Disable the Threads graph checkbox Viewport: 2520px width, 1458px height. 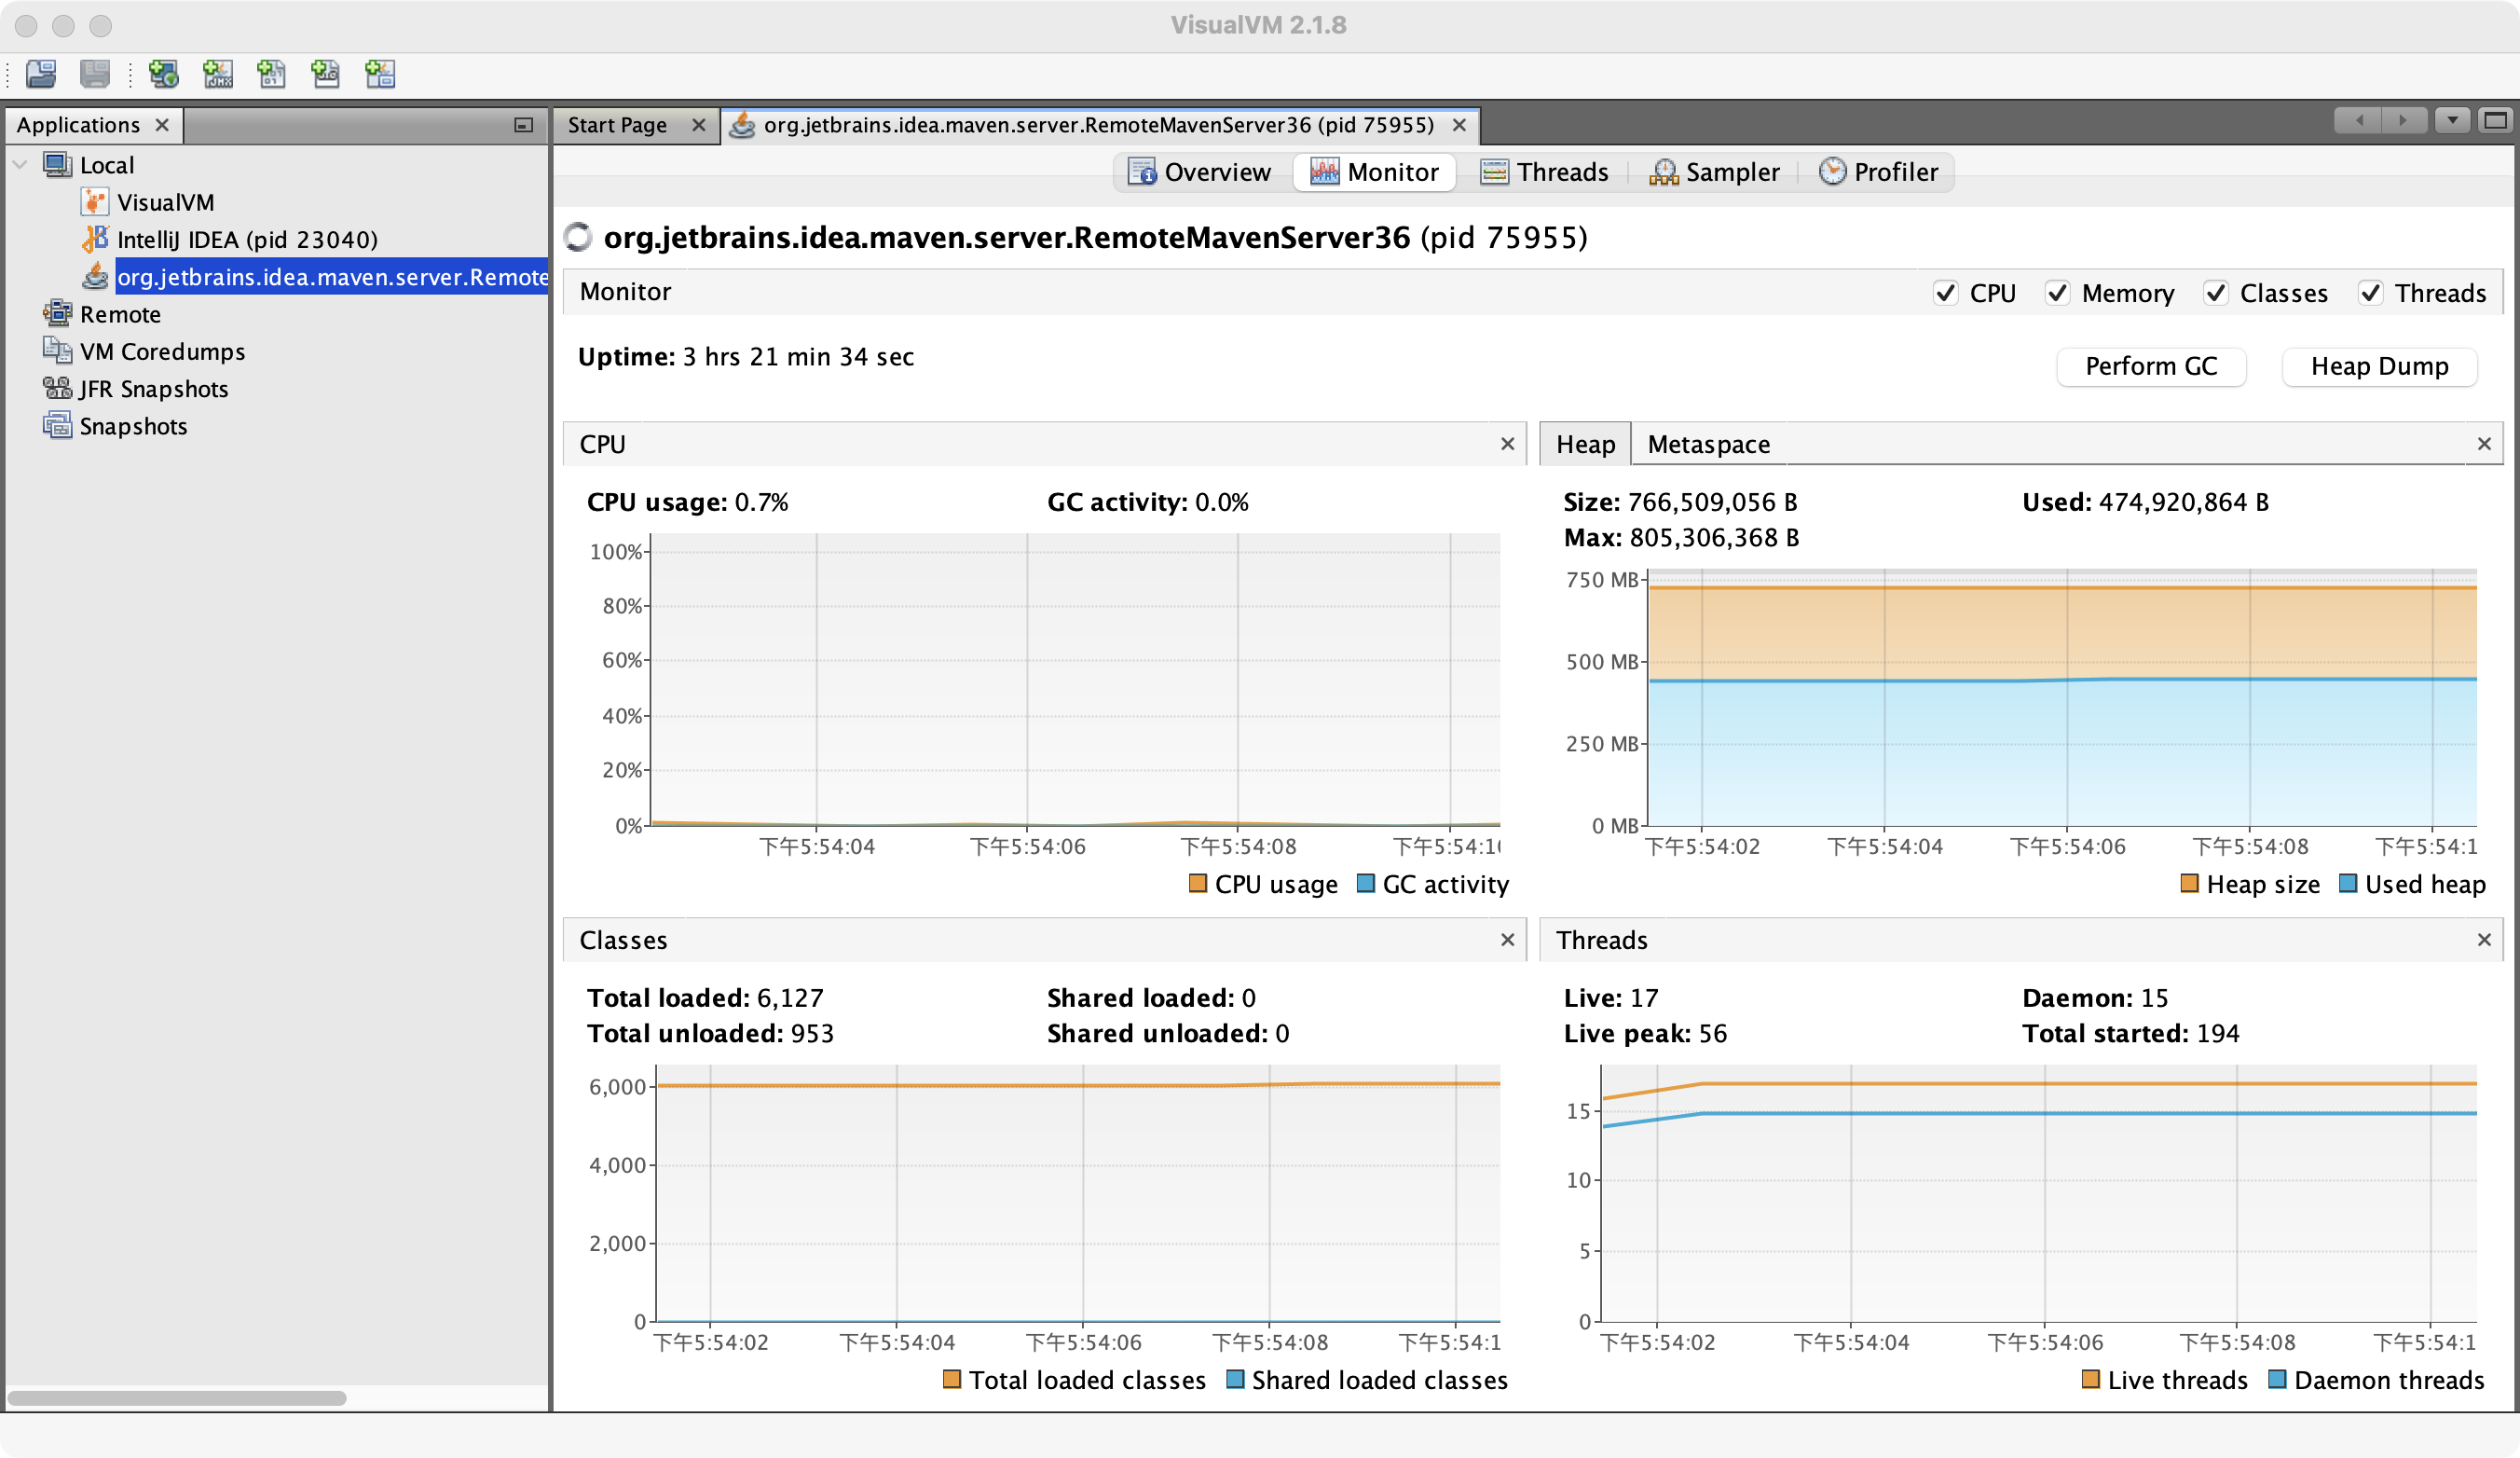click(2370, 293)
